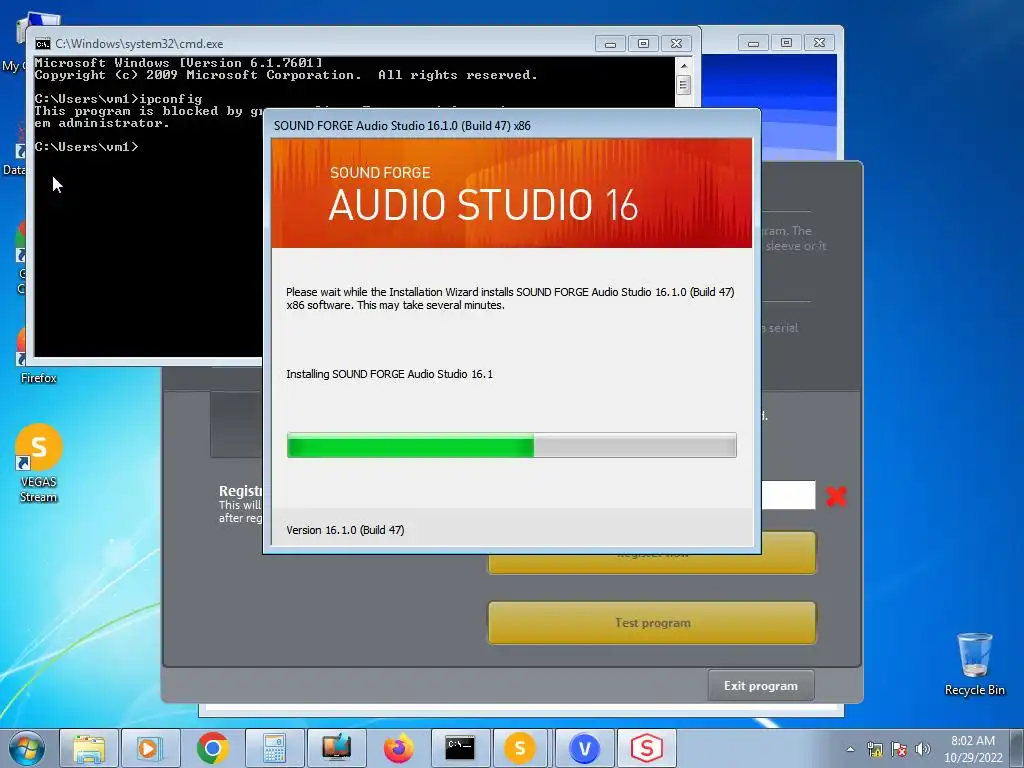The image size is (1024, 768).
Task: Click the installation progress bar
Action: click(511, 445)
